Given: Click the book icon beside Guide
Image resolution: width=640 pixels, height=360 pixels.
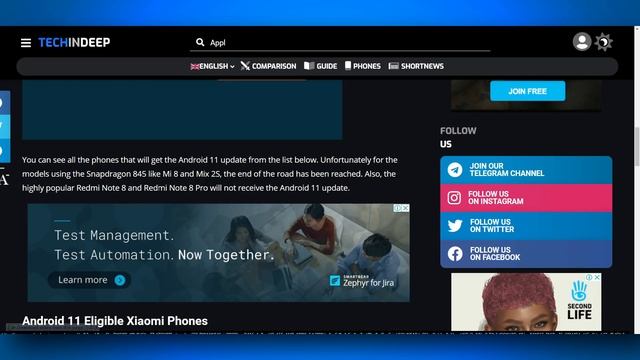Looking at the screenshot, I should (309, 66).
